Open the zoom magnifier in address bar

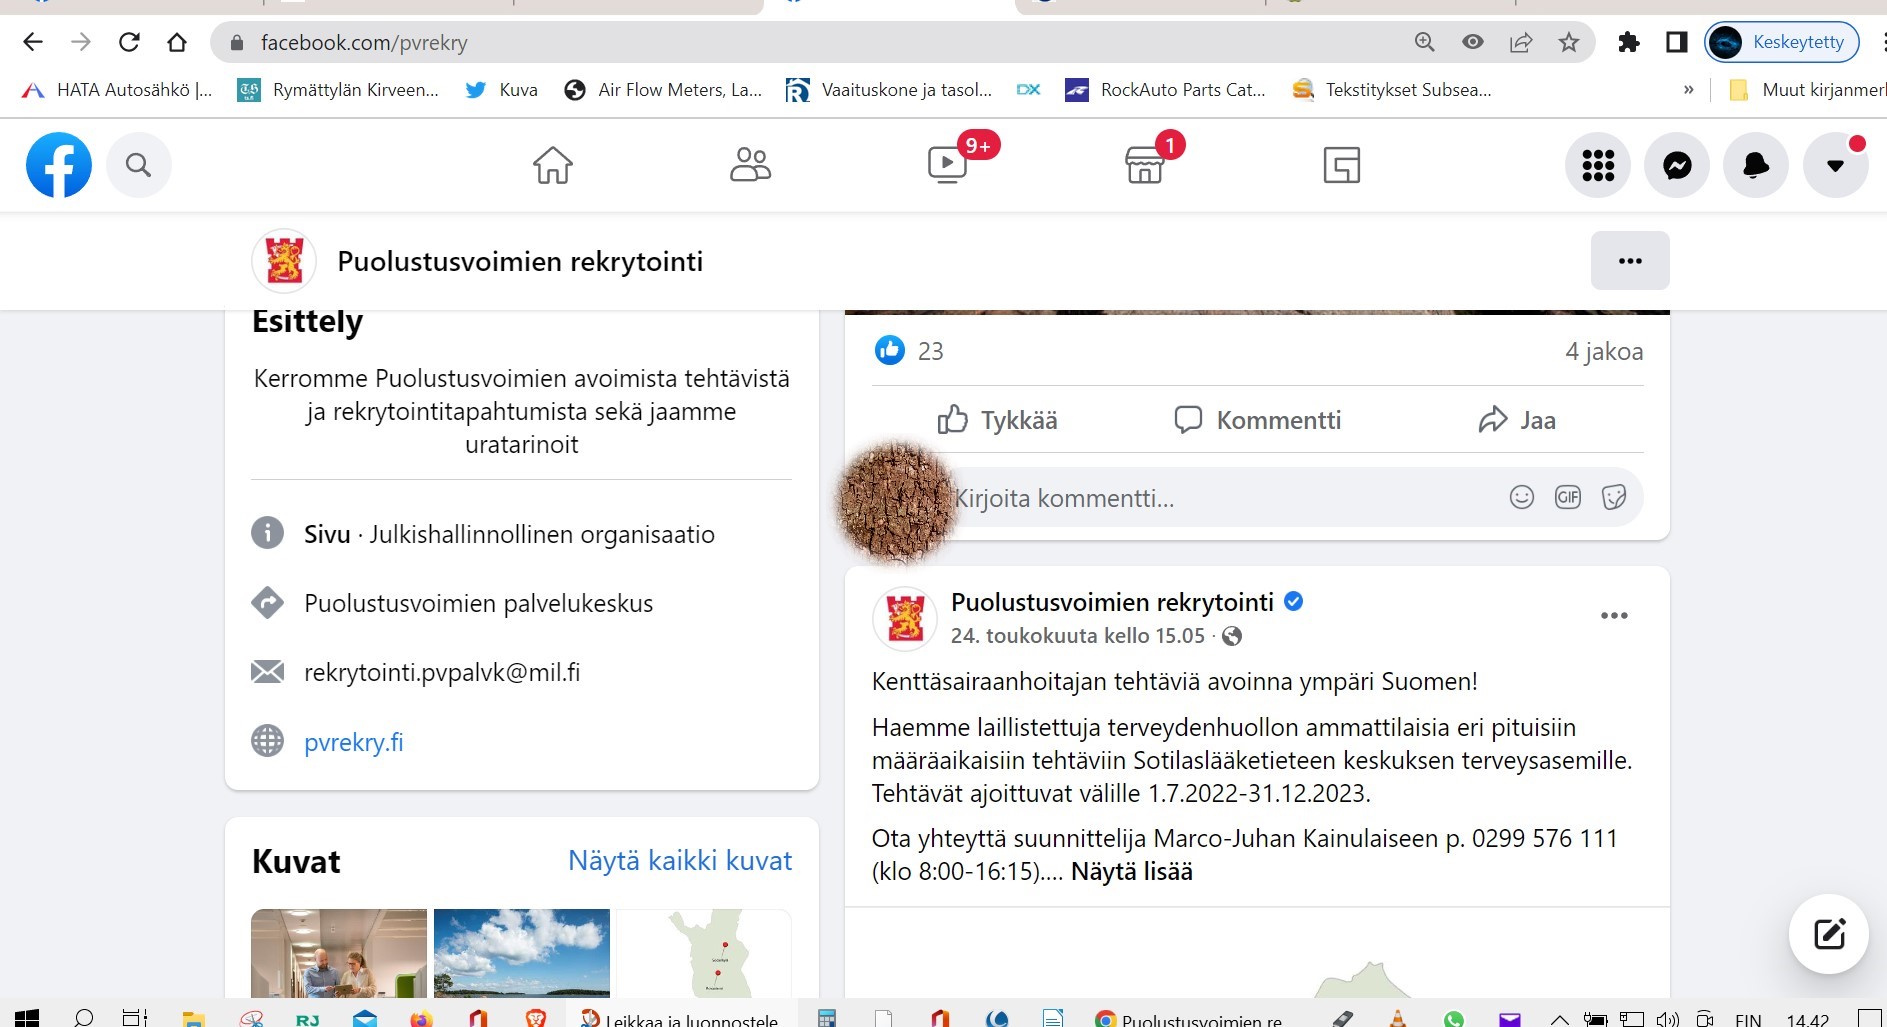[1425, 42]
